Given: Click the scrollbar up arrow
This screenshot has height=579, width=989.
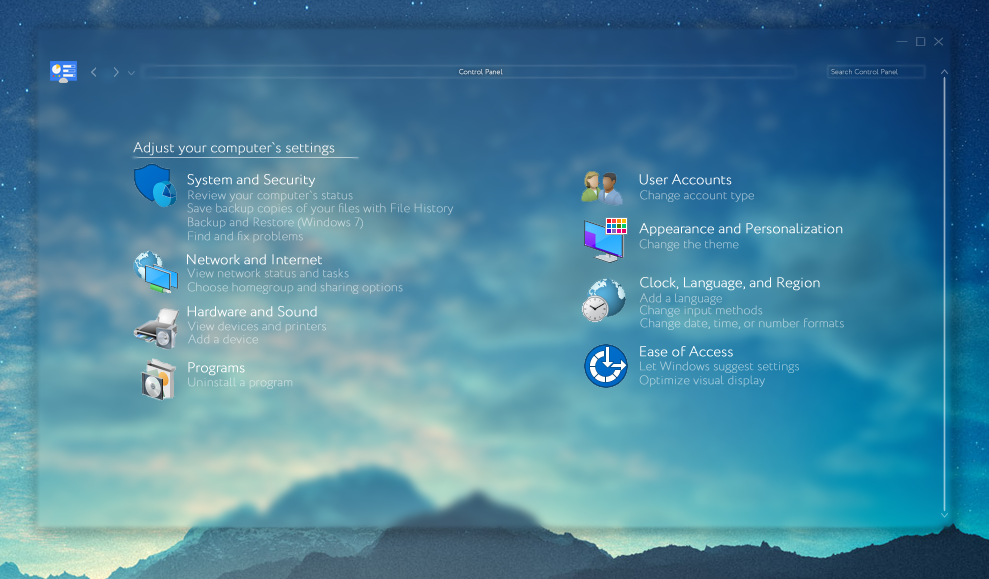Looking at the screenshot, I should coord(944,72).
